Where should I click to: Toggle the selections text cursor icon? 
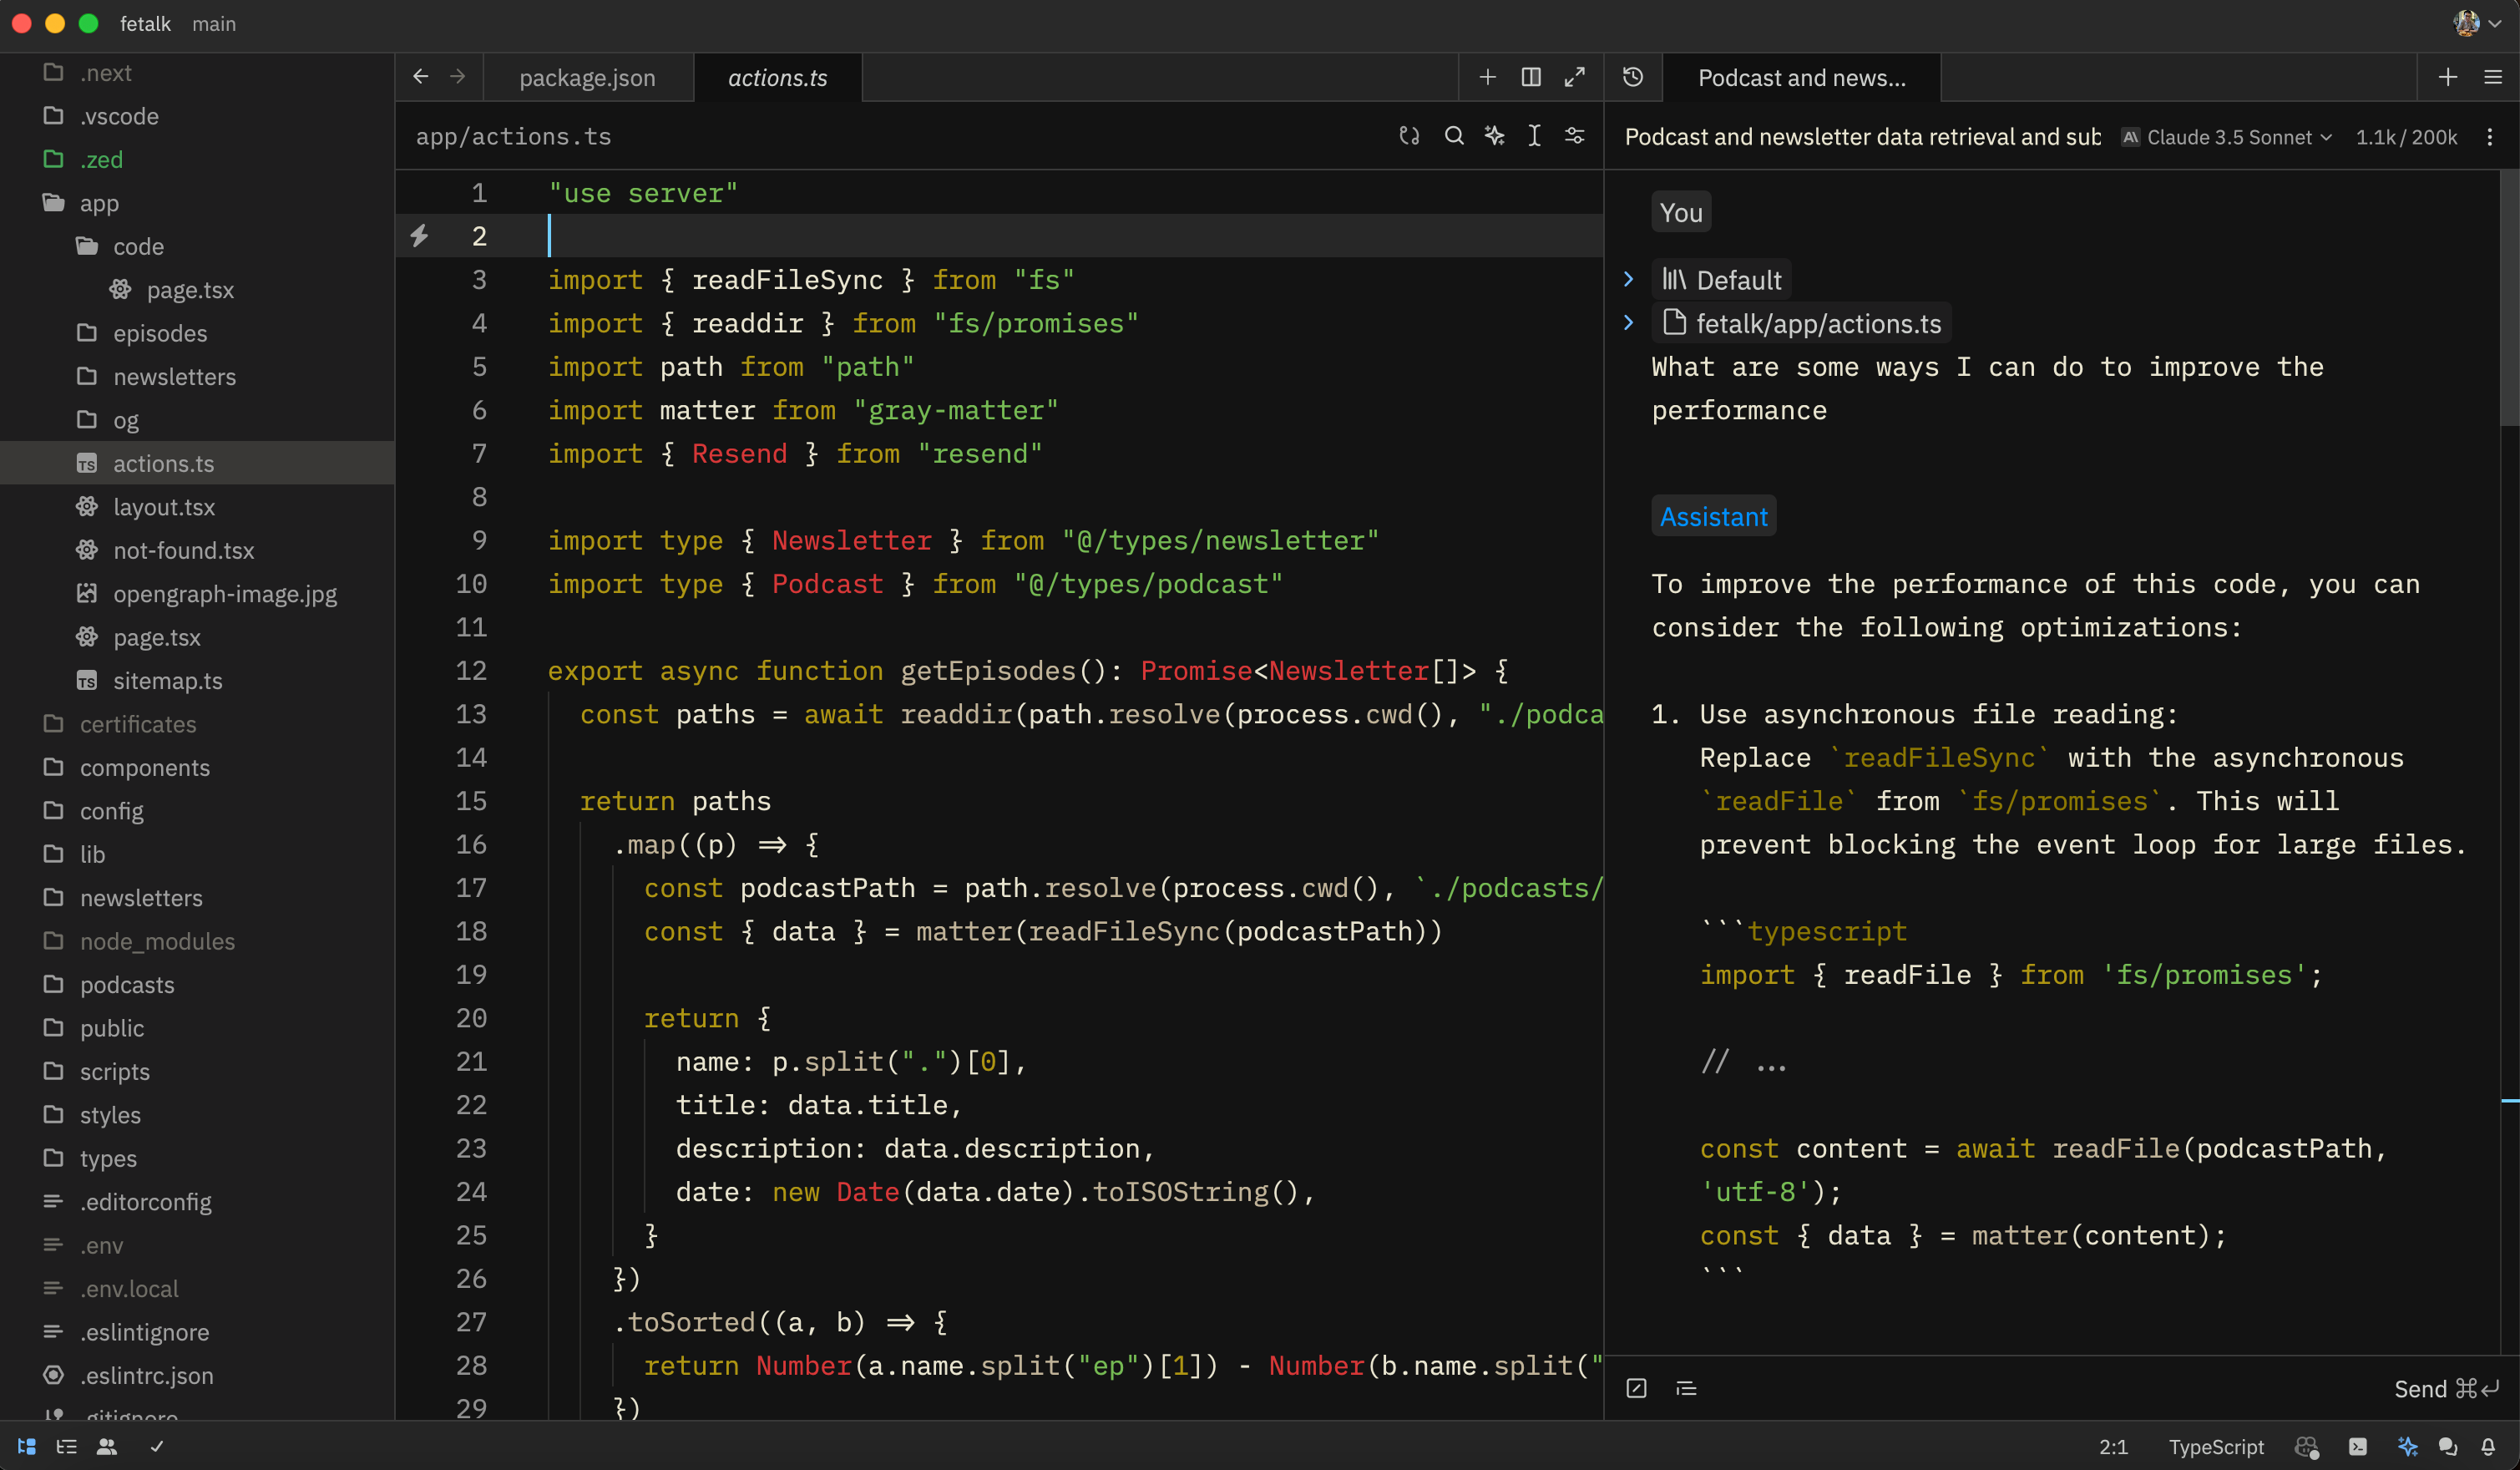[1534, 136]
